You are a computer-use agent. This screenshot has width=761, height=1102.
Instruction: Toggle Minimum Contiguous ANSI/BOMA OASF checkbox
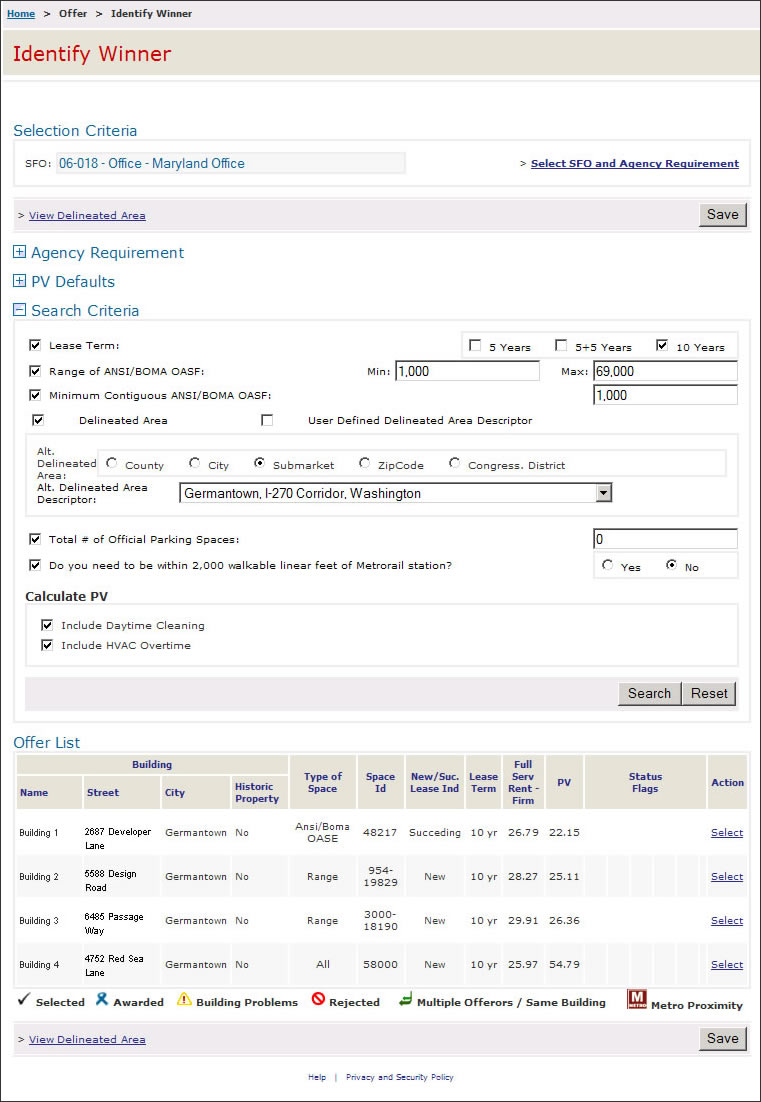(34, 396)
